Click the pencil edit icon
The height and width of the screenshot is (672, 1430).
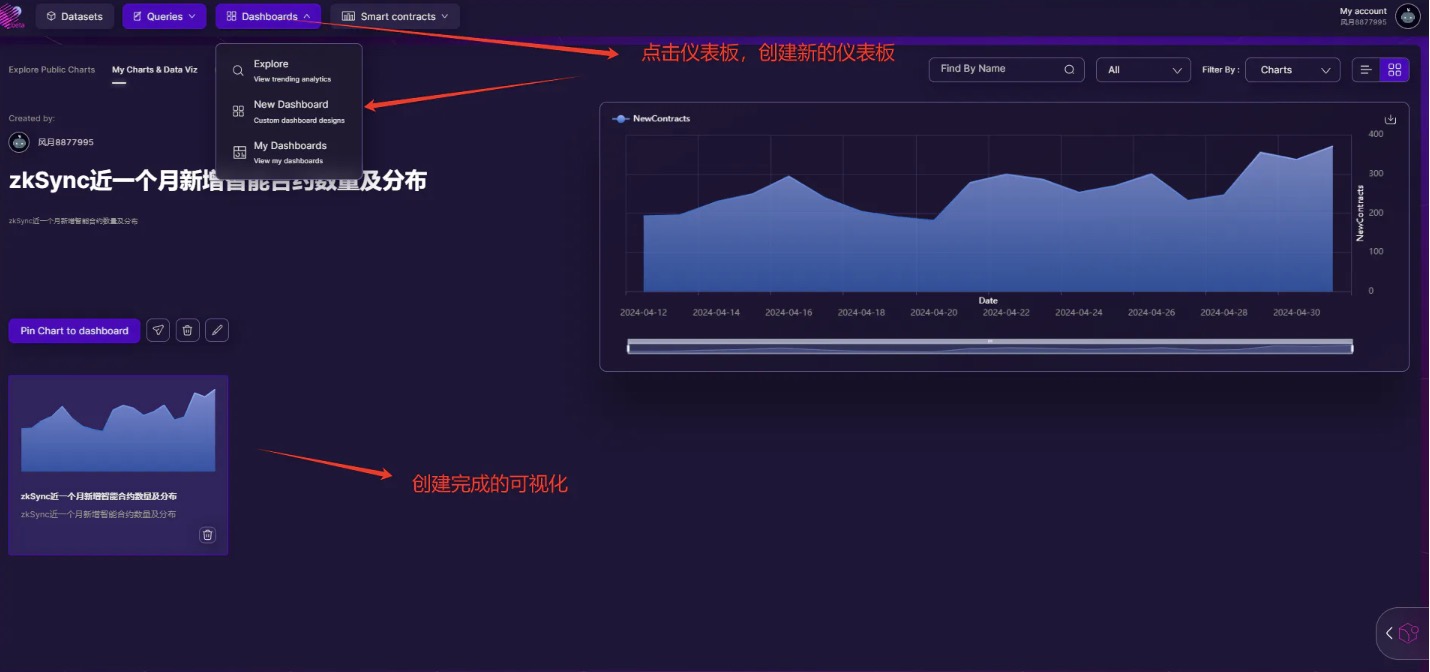click(217, 330)
